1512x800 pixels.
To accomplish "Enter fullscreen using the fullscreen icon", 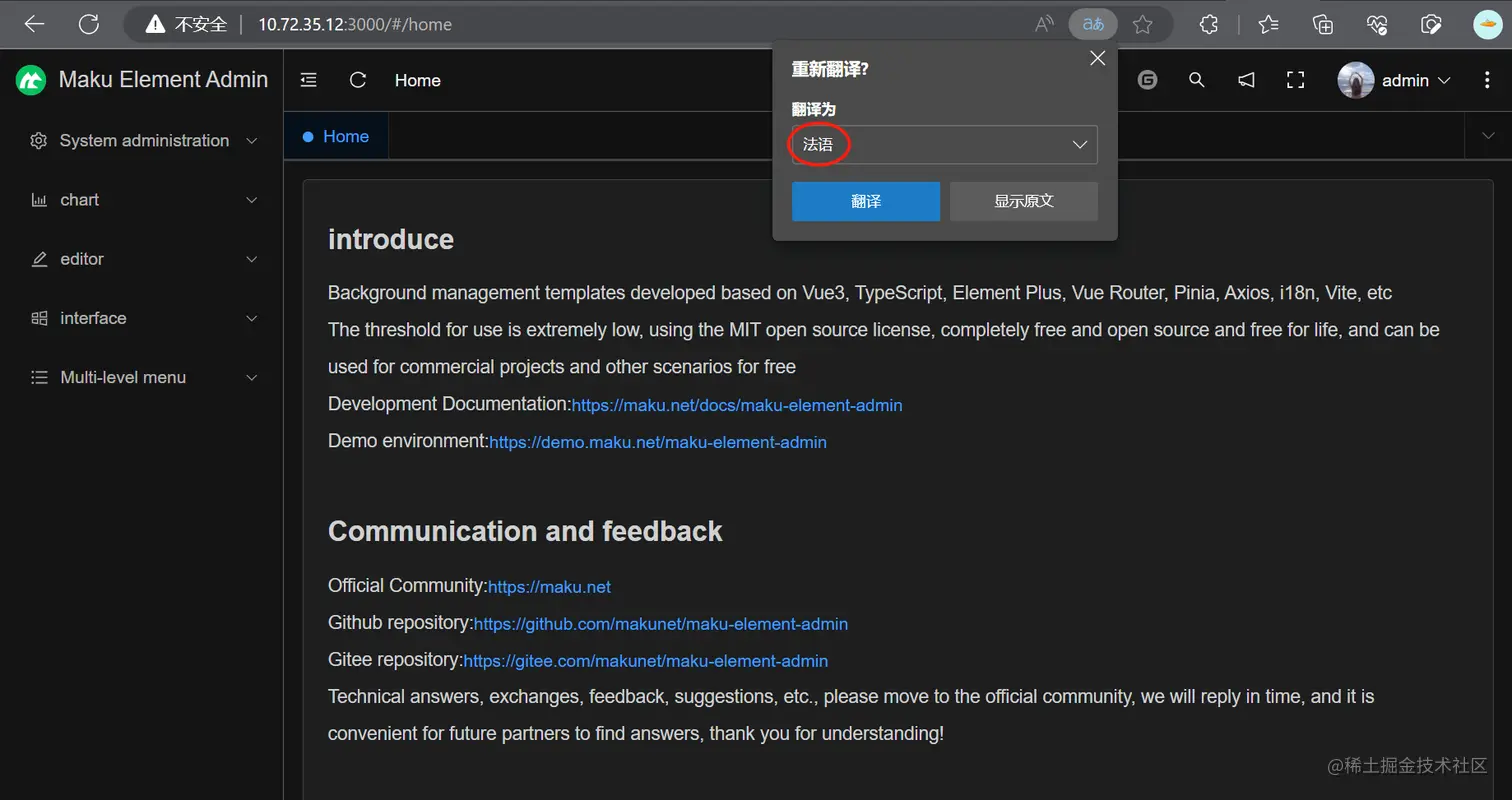I will click(1295, 80).
